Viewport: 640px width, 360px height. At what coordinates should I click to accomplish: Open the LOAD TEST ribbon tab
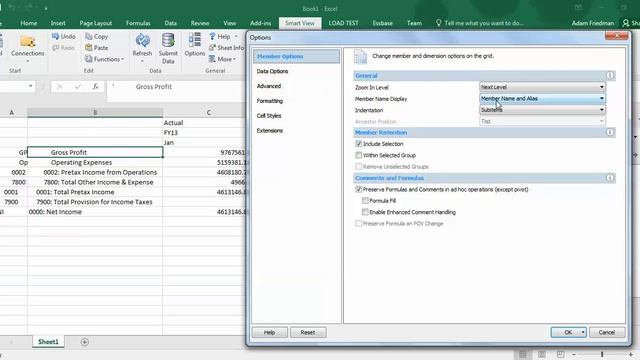click(x=343, y=23)
